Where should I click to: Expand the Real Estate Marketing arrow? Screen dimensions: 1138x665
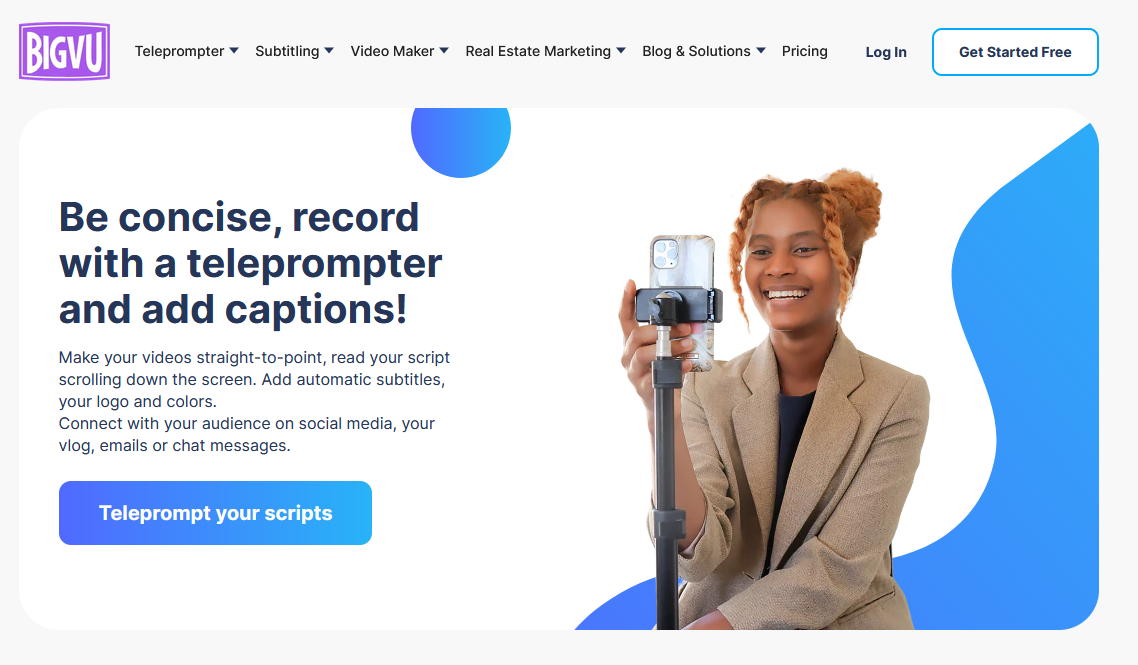621,51
